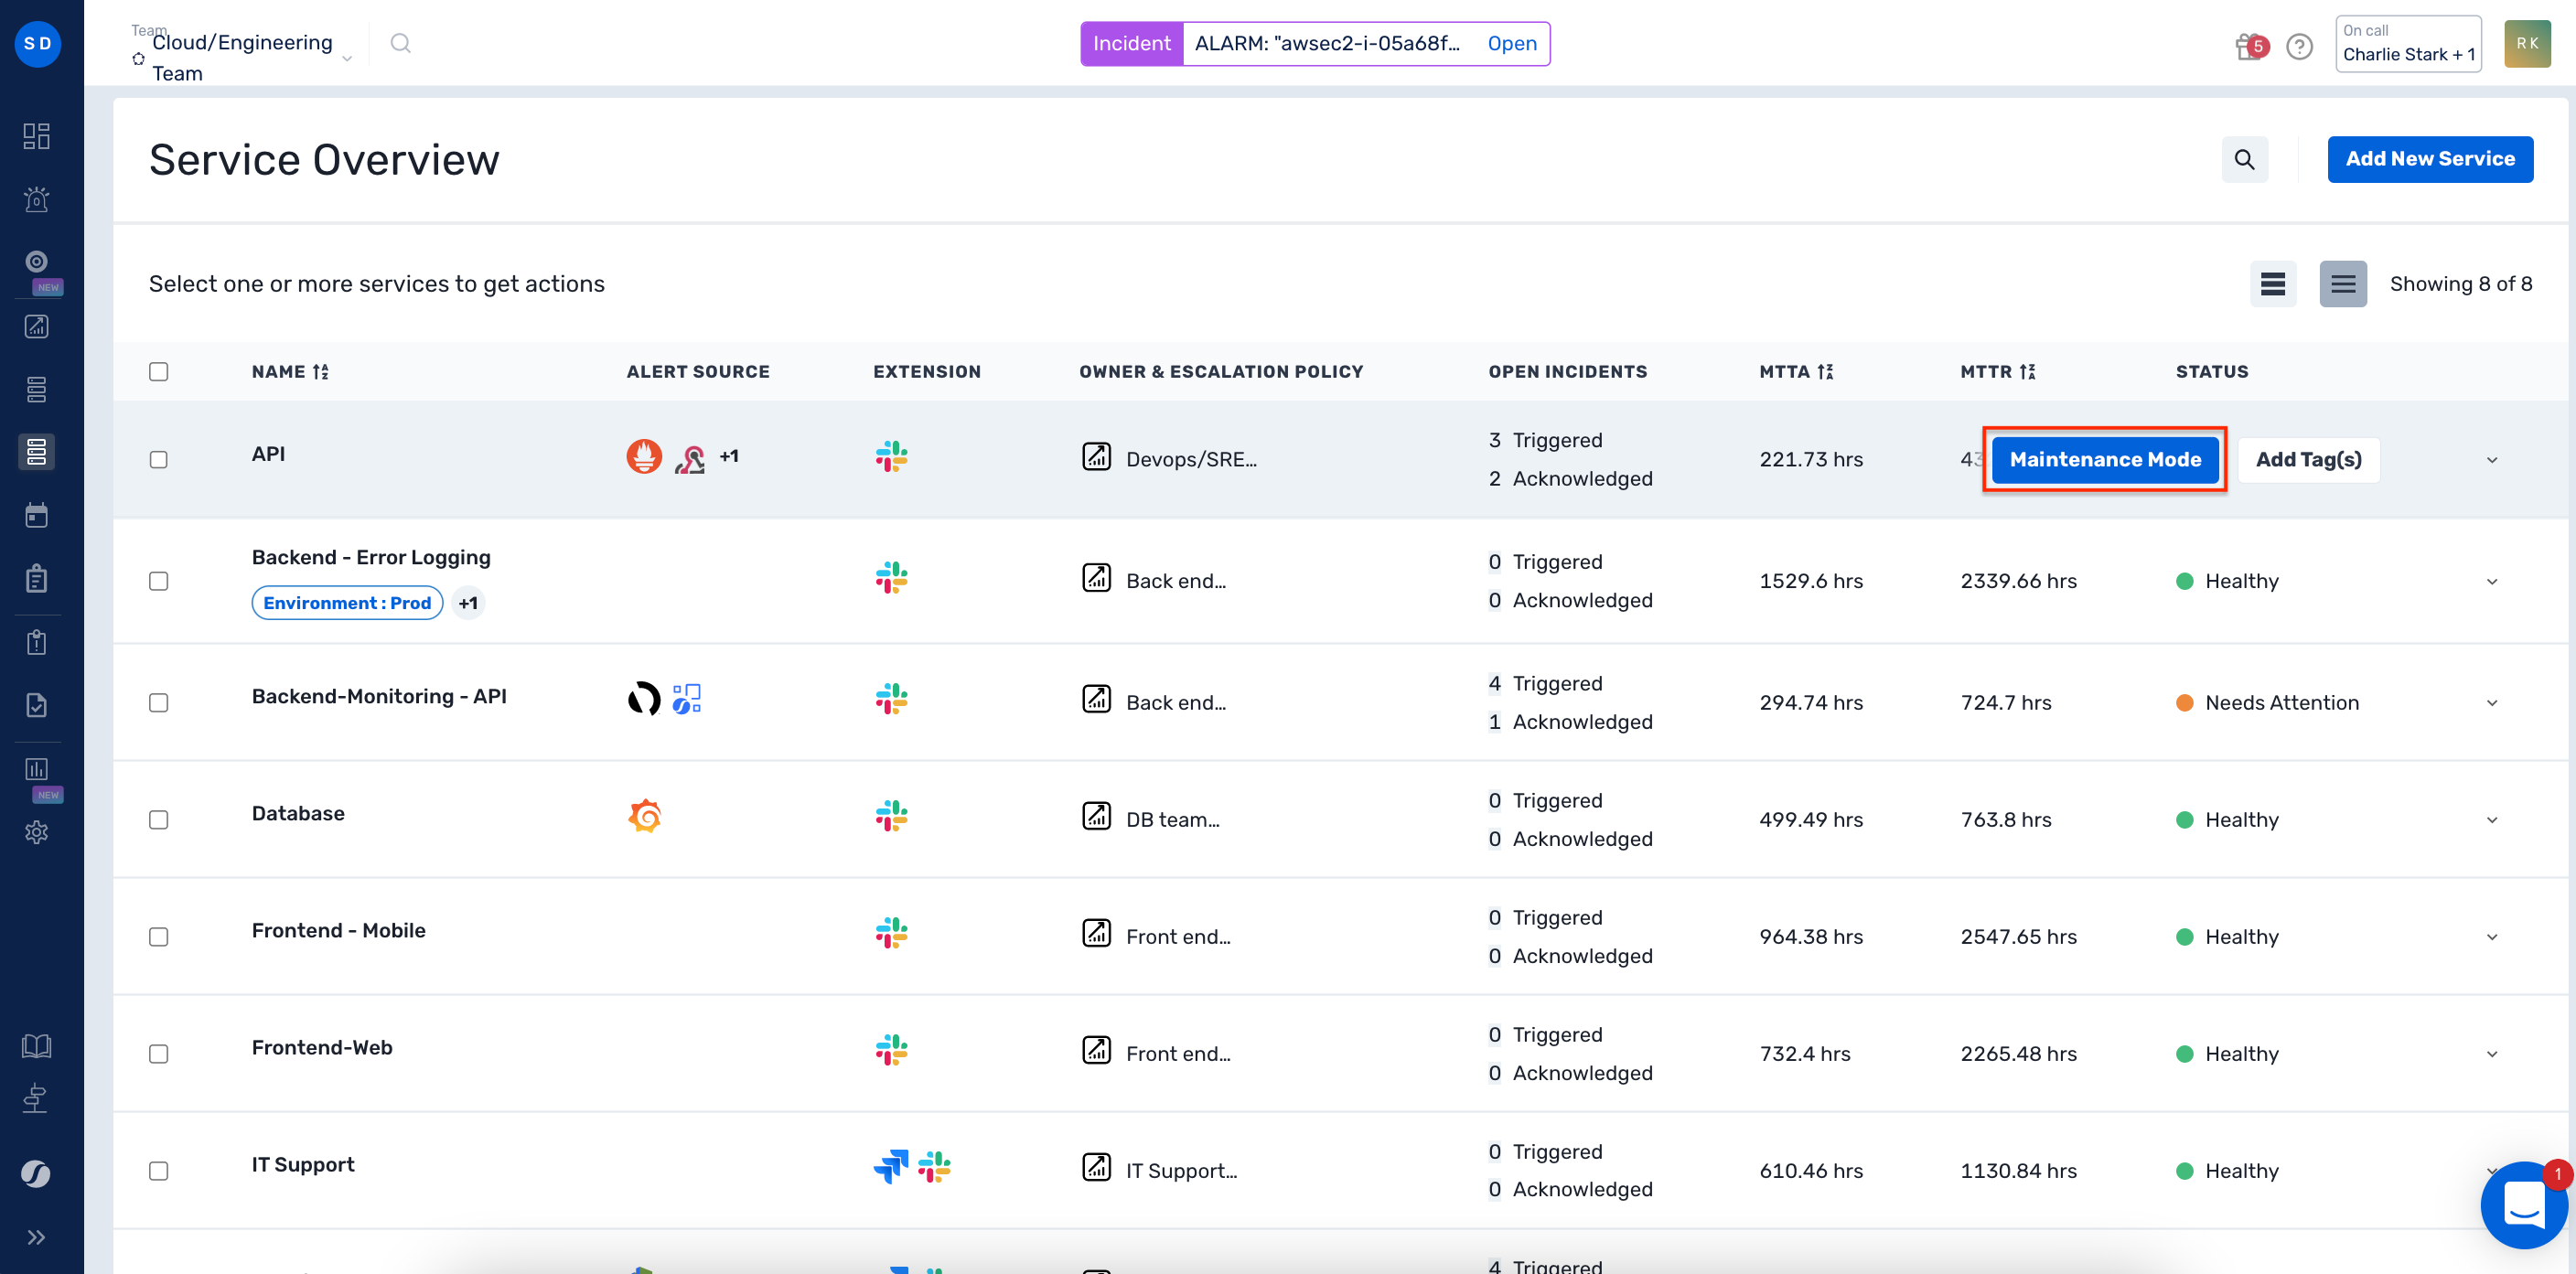Tick the checkbox for API service
Image resolution: width=2576 pixels, height=1274 pixels.
(158, 459)
